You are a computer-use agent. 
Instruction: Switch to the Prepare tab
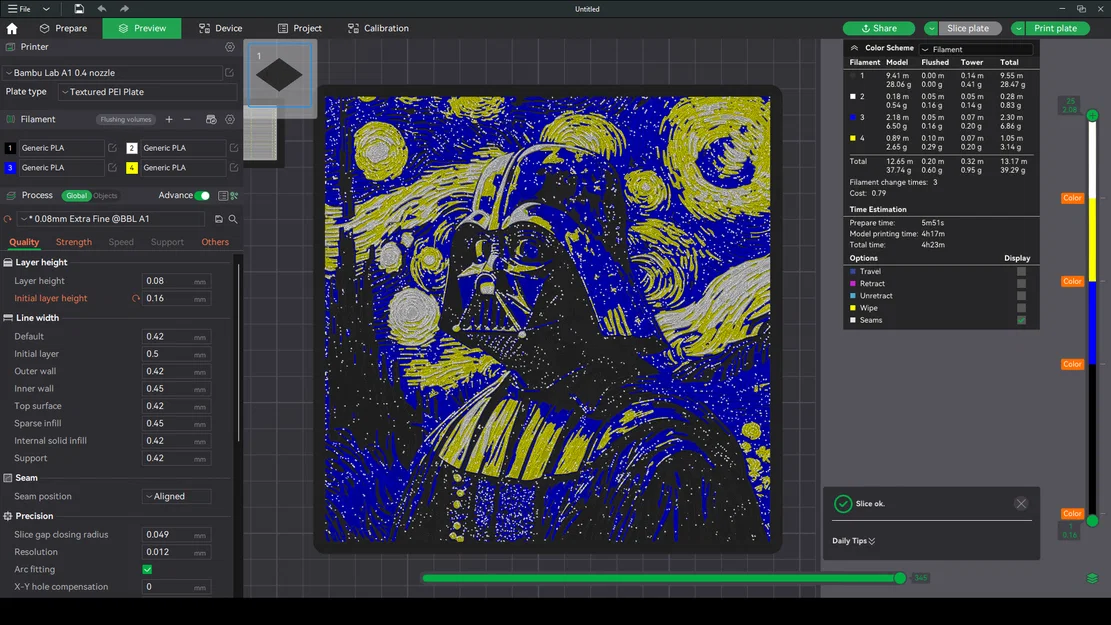tap(63, 28)
